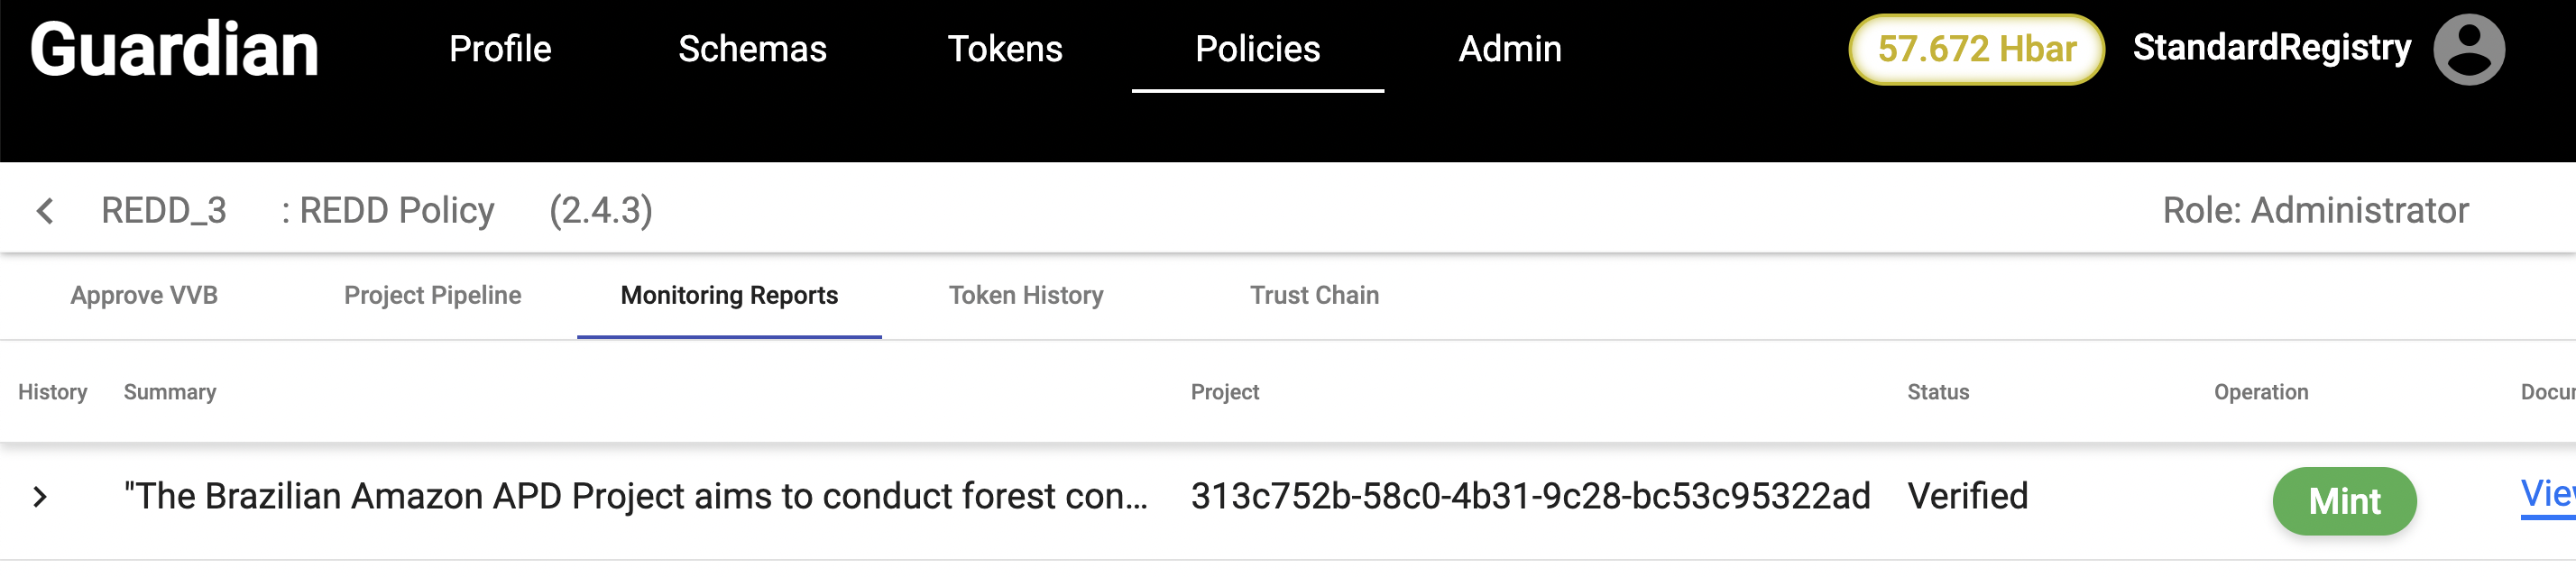Screen dimensions: 2576x577
Task: Click the project ID 313c752b cell
Action: pos(1530,496)
